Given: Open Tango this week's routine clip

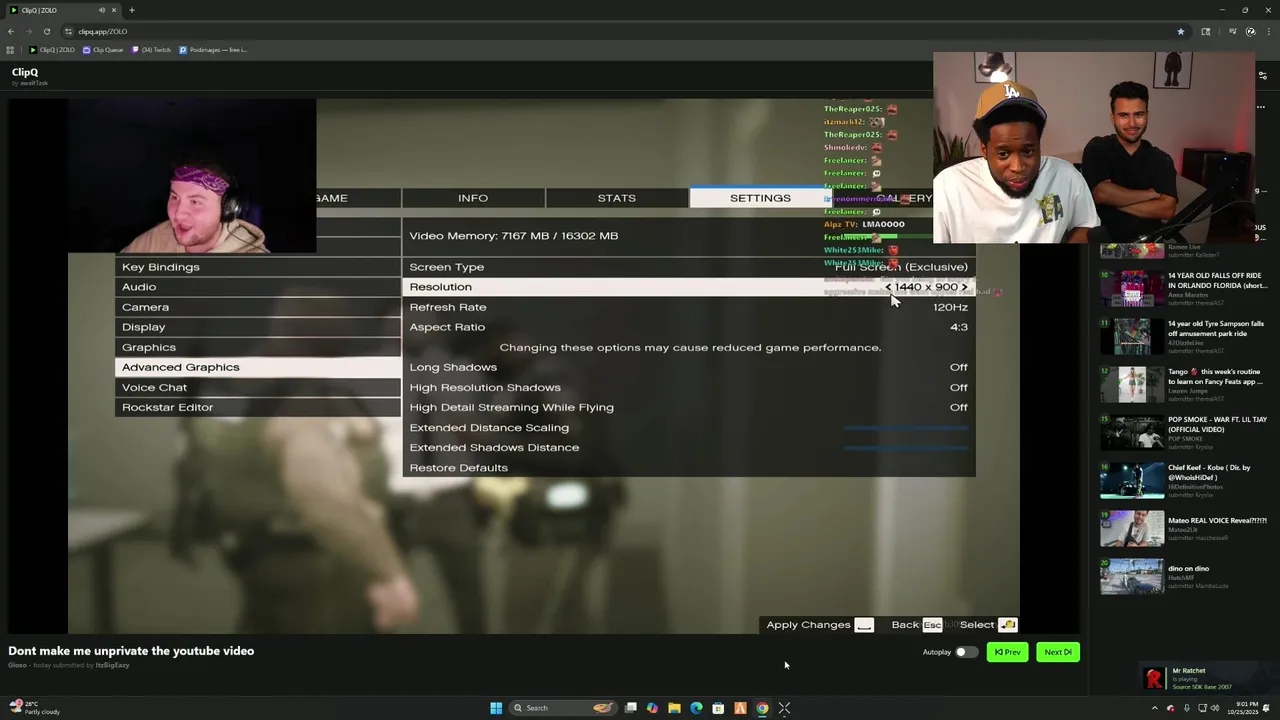Looking at the screenshot, I should coord(1184,385).
